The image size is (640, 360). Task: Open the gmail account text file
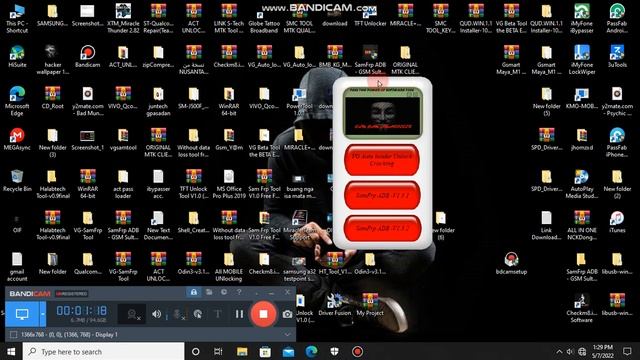[17, 266]
